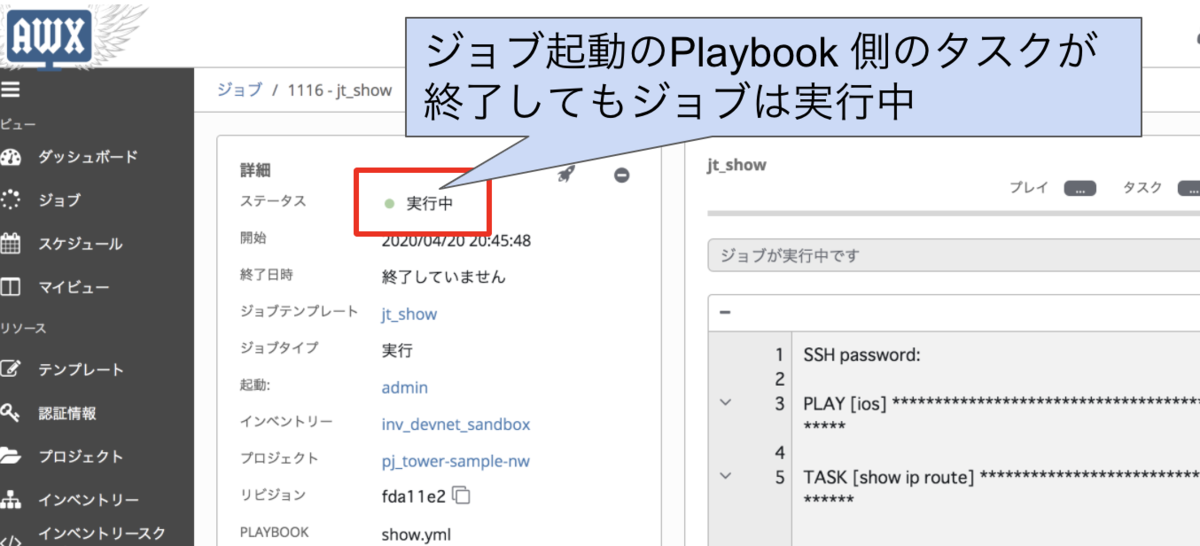Viewport: 1200px width, 546px height.
Task: Open プロジェクト via its folder icon
Action: point(11,456)
